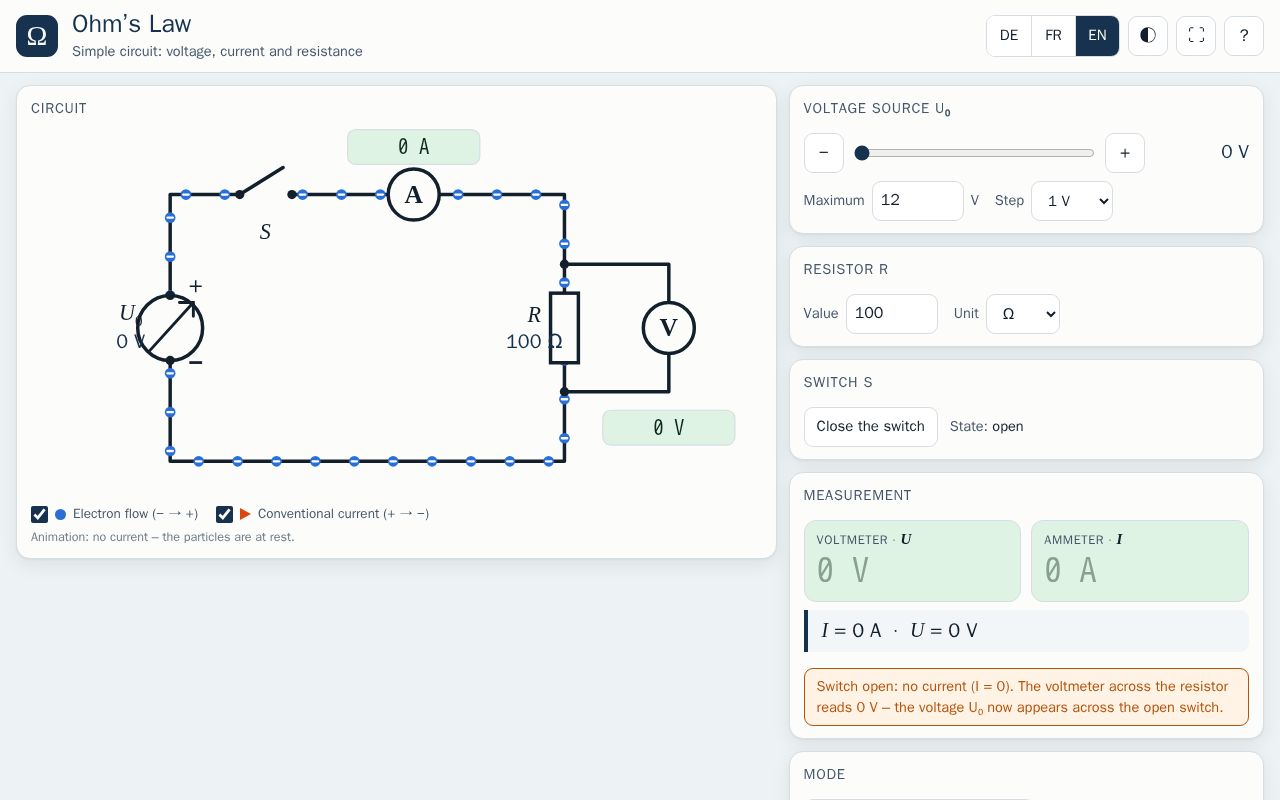Open the resistor Unit dropdown
This screenshot has height=800, width=1280.
click(1023, 314)
